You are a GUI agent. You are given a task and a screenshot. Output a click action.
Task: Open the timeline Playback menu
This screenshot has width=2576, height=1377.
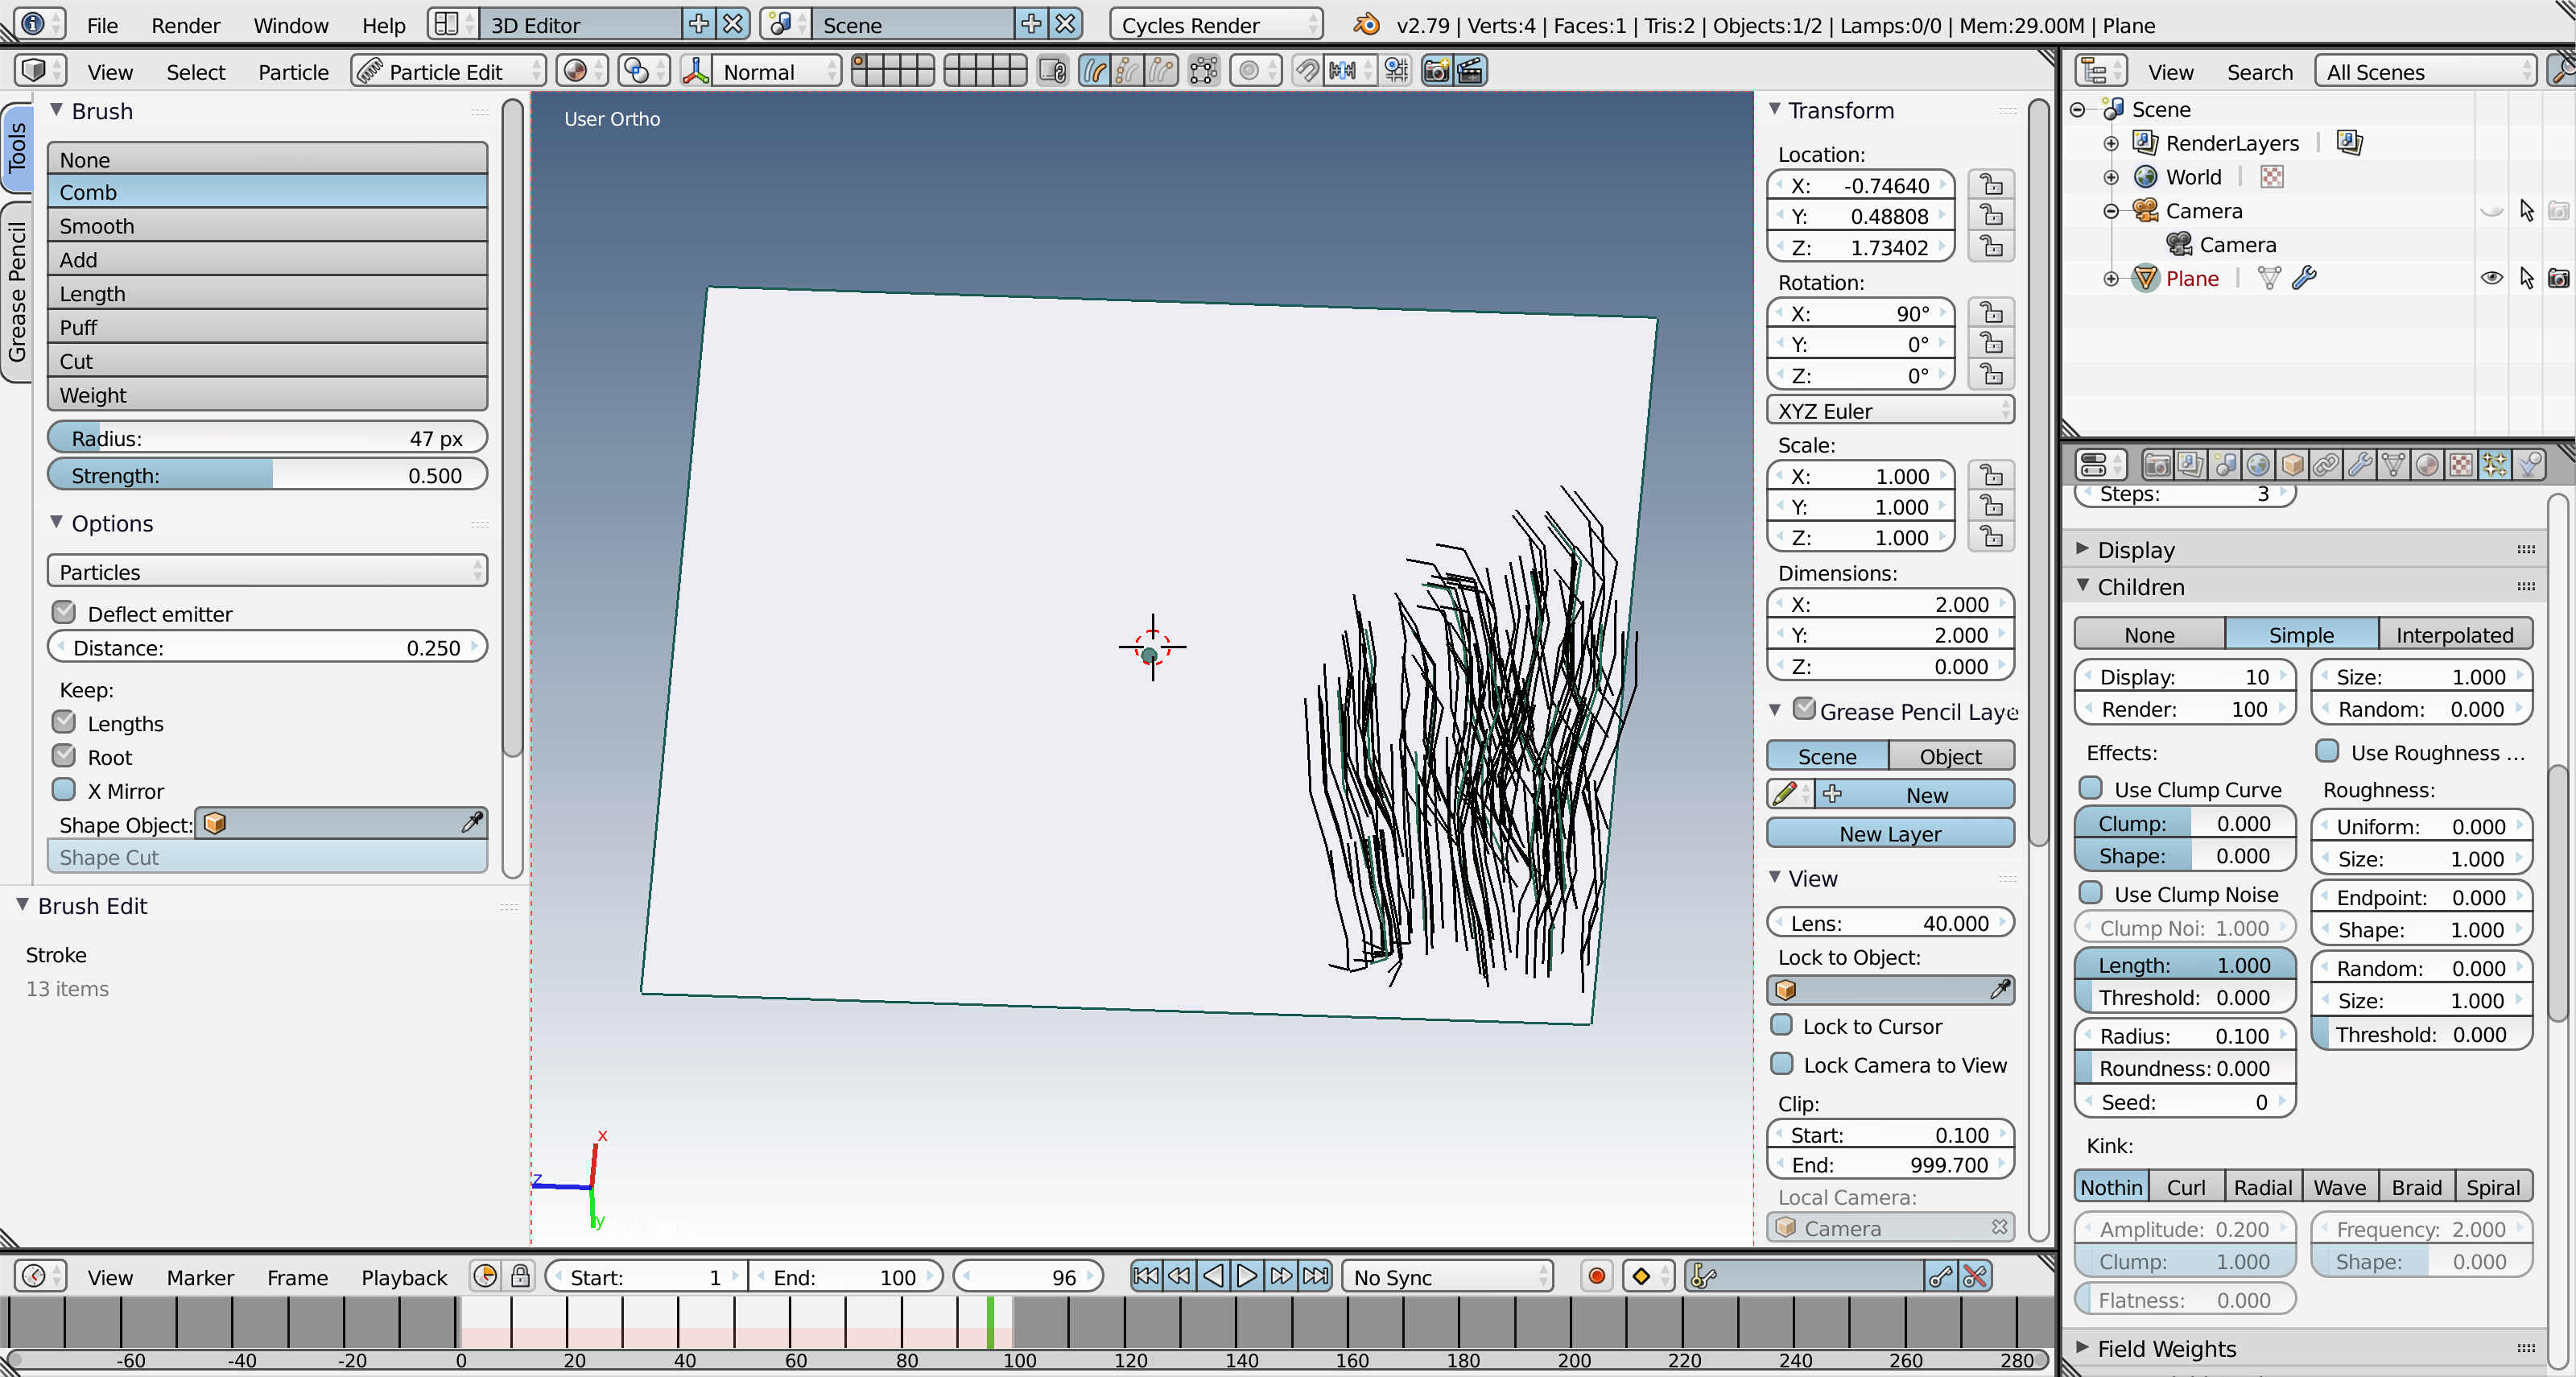pyautogui.click(x=404, y=1277)
